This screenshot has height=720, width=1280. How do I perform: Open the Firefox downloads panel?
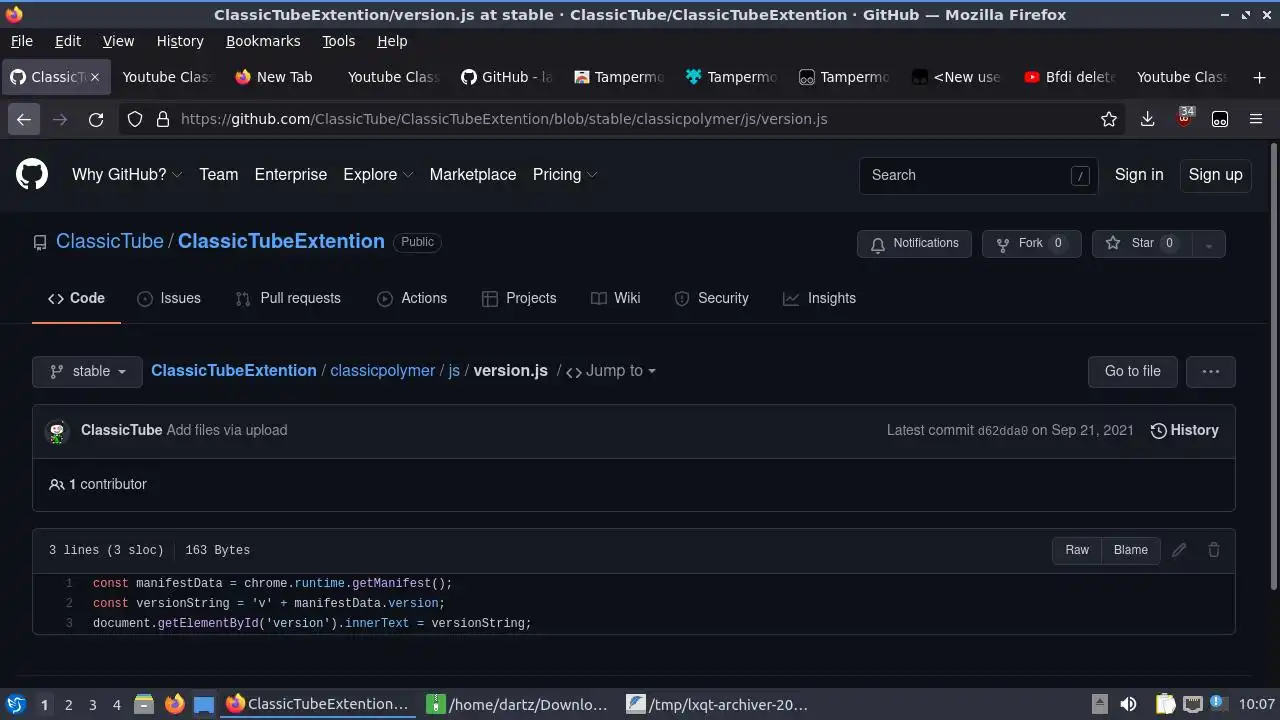(1147, 119)
